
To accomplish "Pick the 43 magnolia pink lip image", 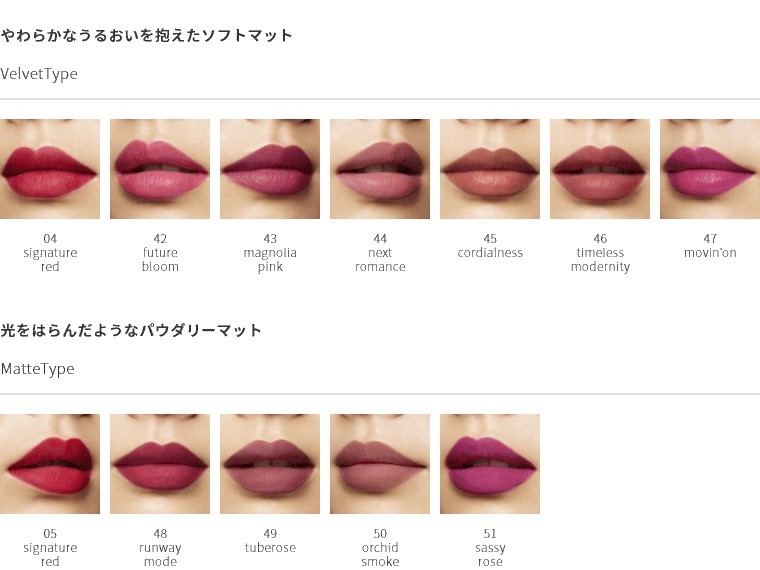I will [x=270, y=169].
